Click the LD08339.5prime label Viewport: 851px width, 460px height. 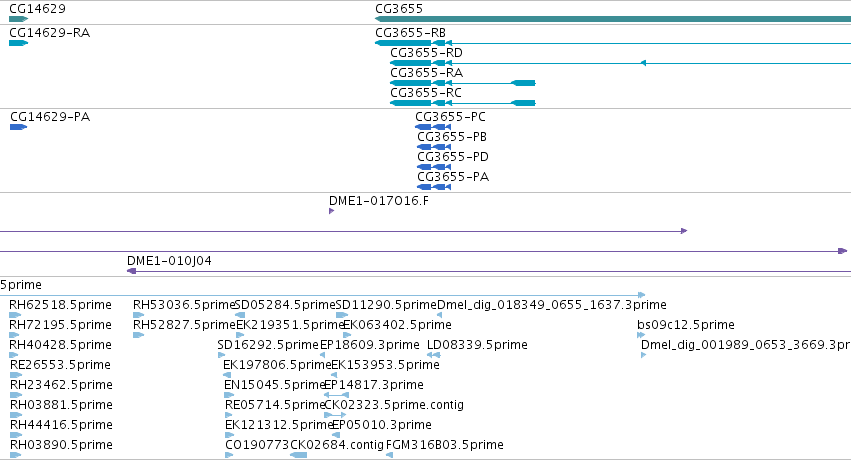[x=478, y=345]
